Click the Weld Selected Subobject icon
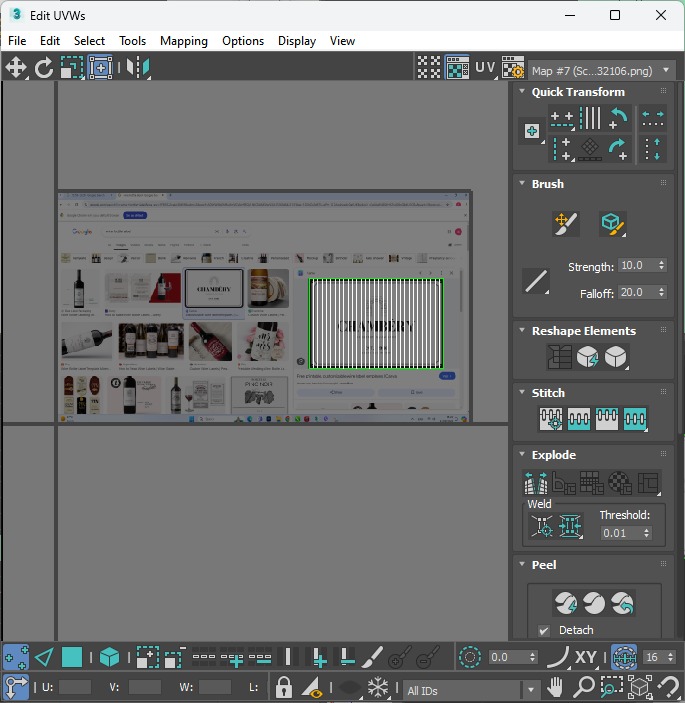Screen dimensions: 685x703 click(570, 525)
